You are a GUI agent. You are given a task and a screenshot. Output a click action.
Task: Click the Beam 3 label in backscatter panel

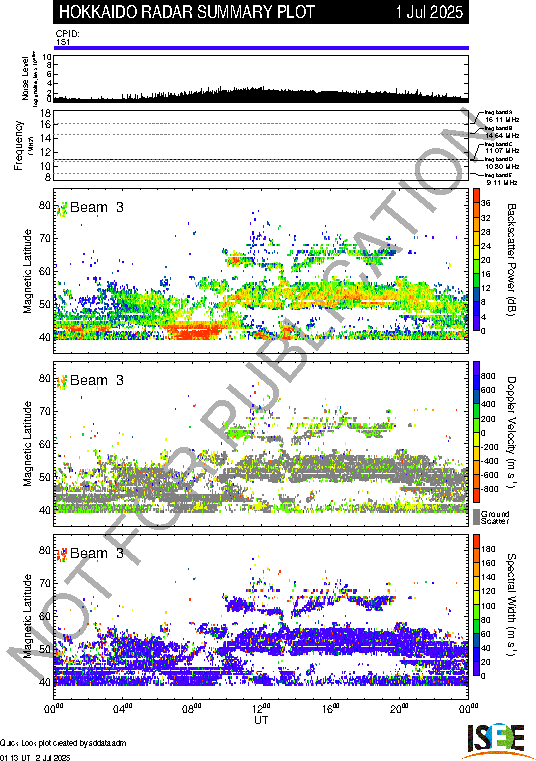(97, 207)
